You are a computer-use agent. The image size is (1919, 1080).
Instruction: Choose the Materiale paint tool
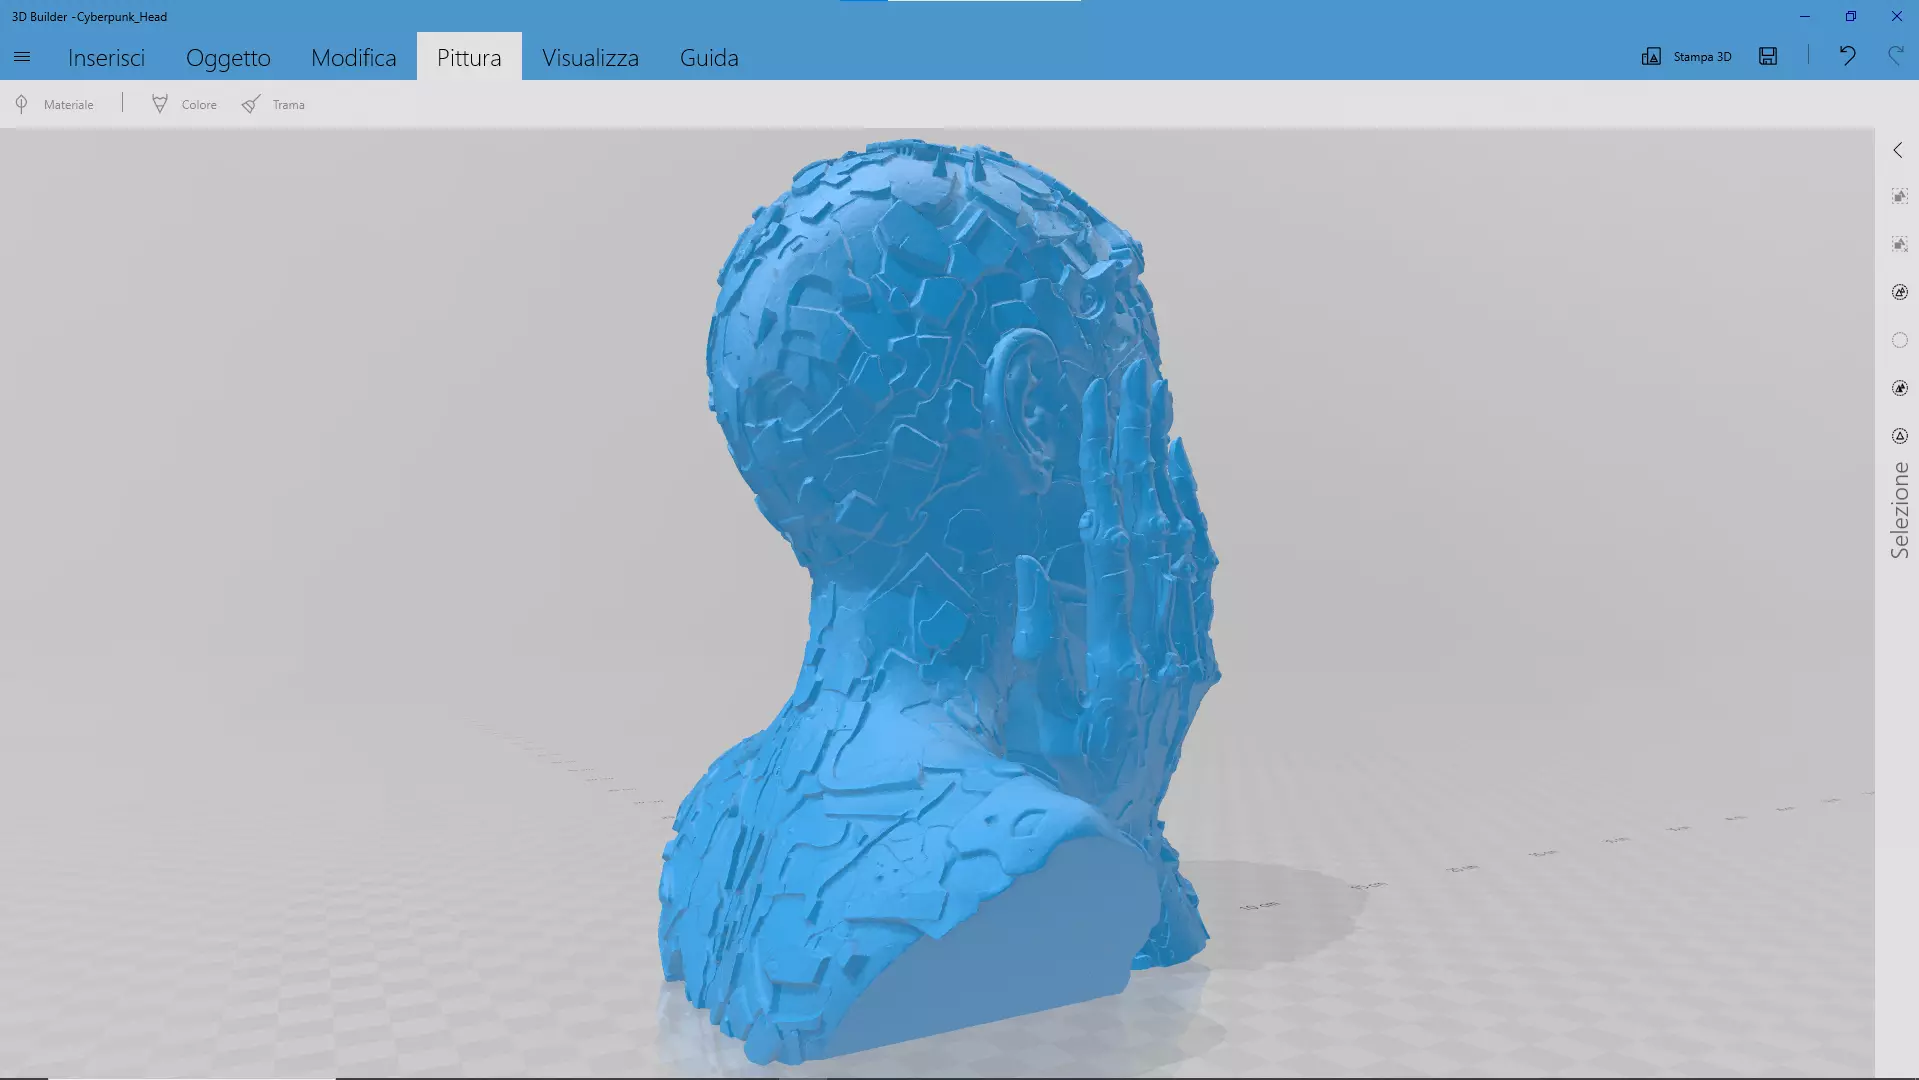point(55,104)
